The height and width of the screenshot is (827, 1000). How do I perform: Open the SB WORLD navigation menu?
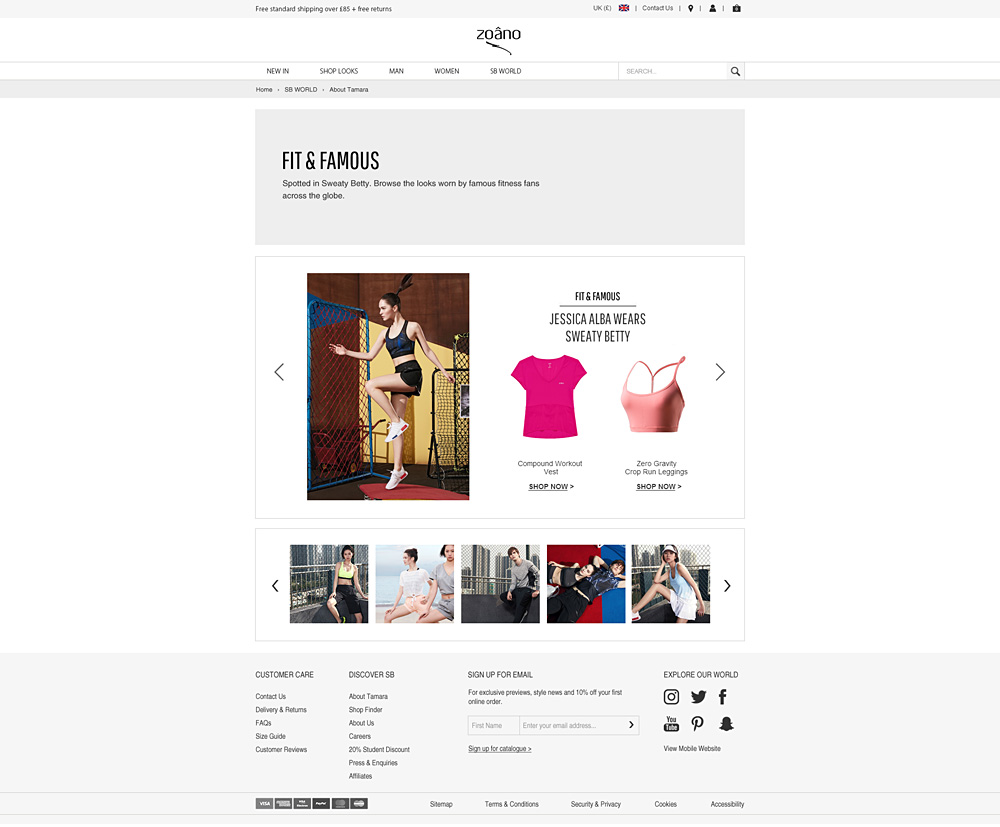coord(505,71)
